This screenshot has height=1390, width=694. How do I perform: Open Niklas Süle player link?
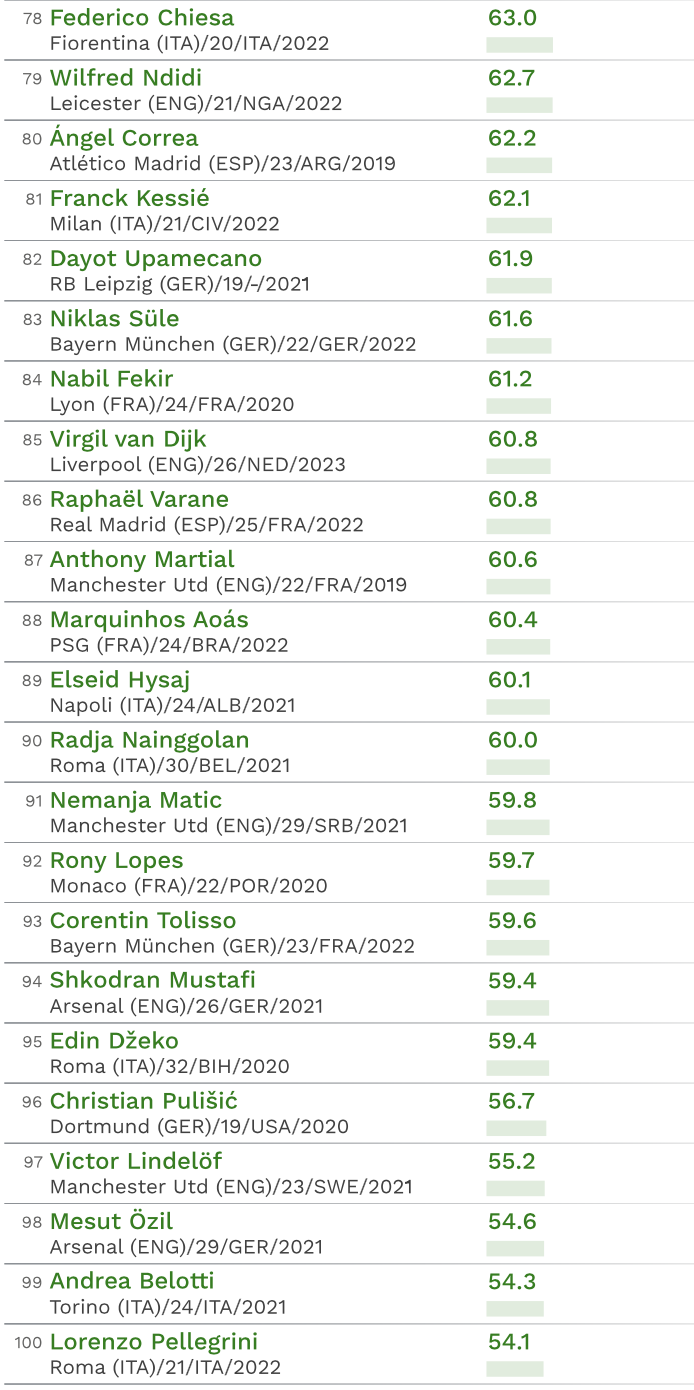(x=114, y=319)
